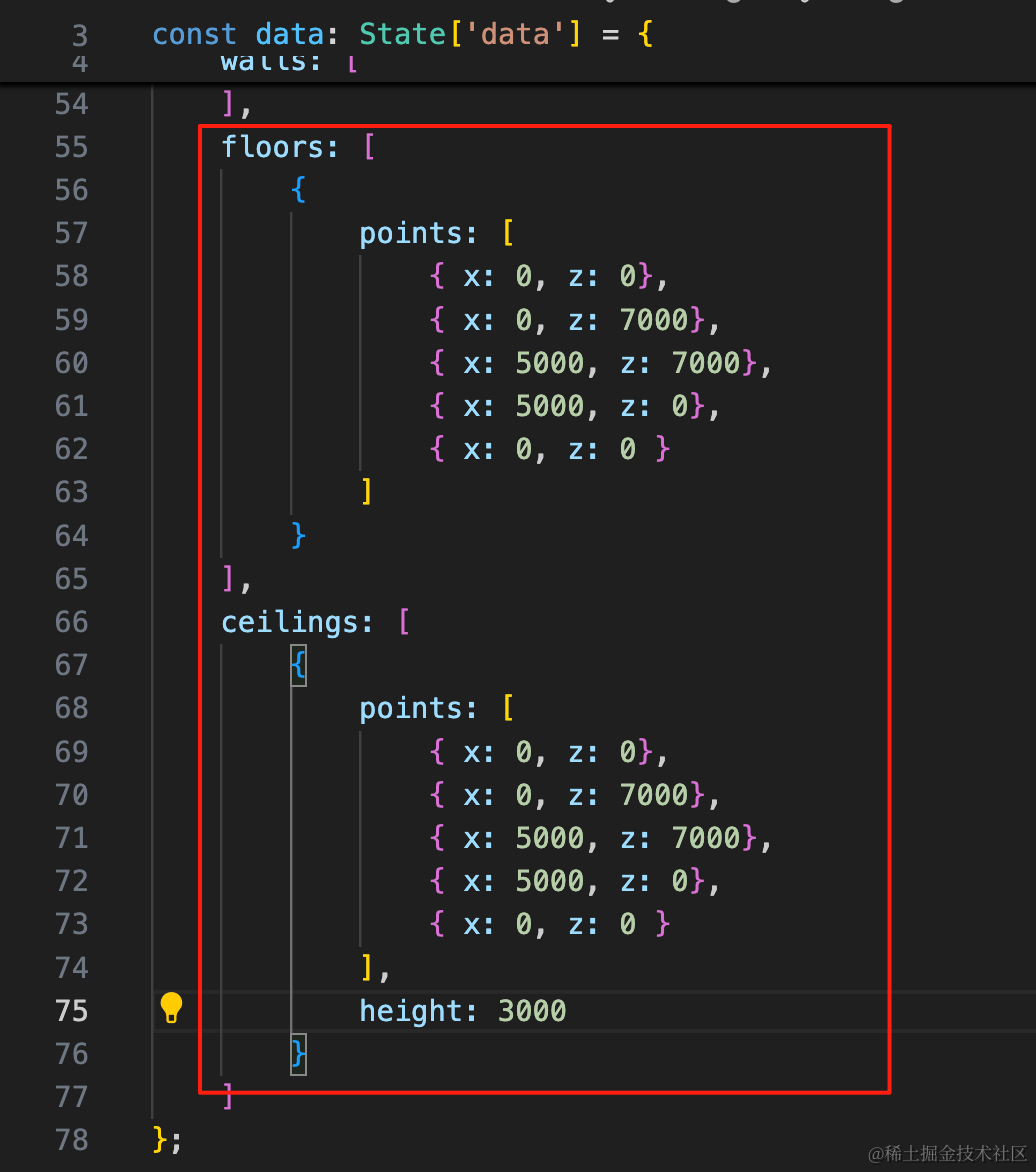Click highlighted opening brace on line 67
This screenshot has height=1172, width=1036.
[298, 665]
